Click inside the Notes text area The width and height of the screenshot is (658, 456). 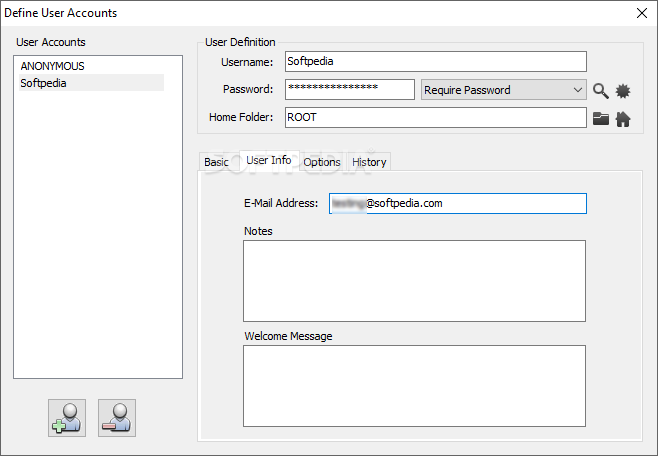(414, 281)
